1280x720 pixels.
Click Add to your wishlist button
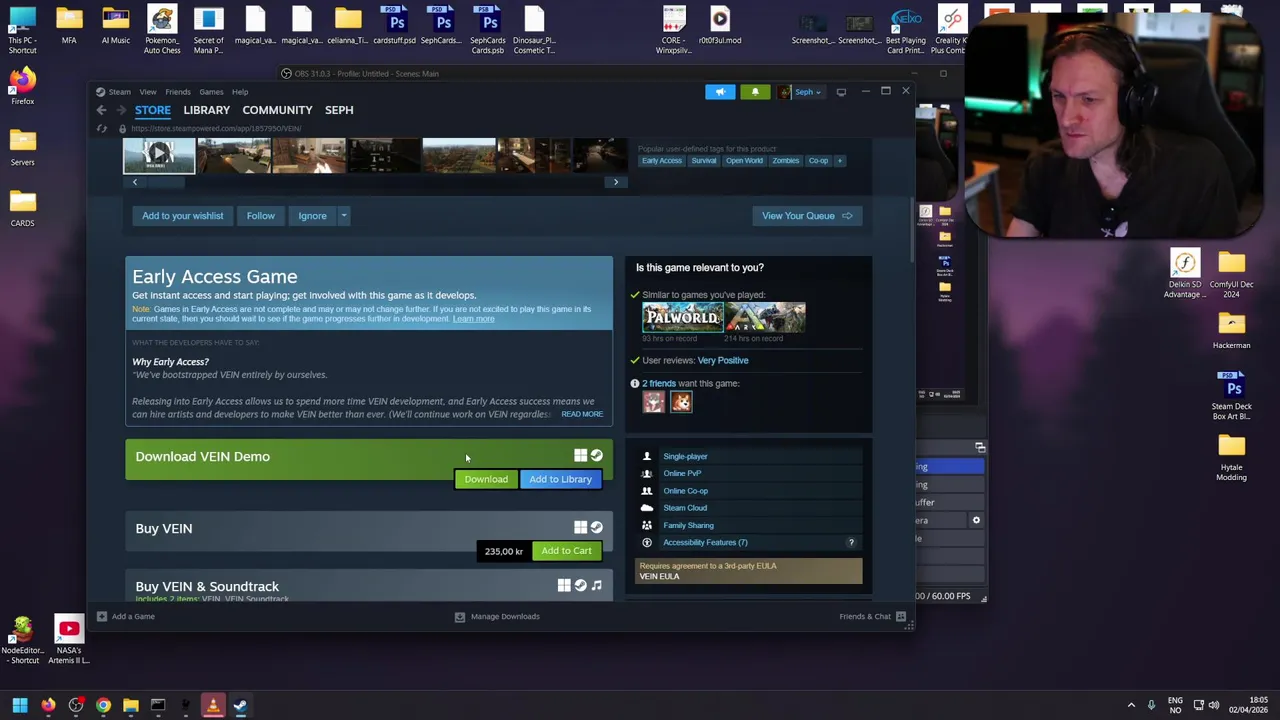183,216
